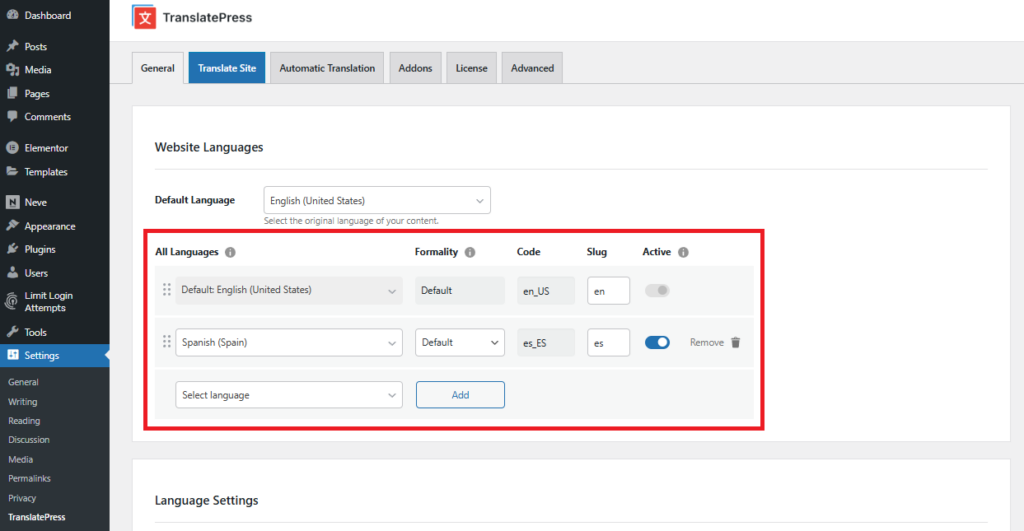Viewport: 1024px width, 531px height.
Task: Switch to the General tab
Action: tap(157, 68)
